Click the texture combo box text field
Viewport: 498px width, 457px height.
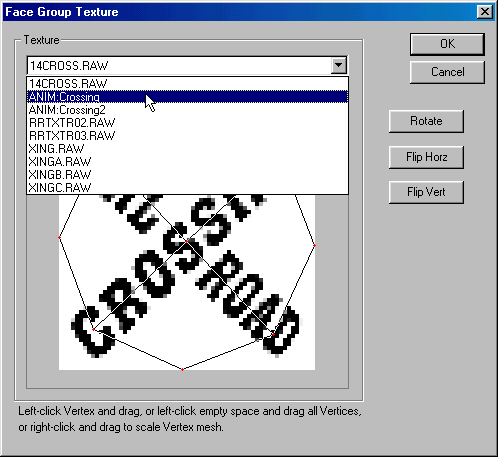[x=179, y=66]
